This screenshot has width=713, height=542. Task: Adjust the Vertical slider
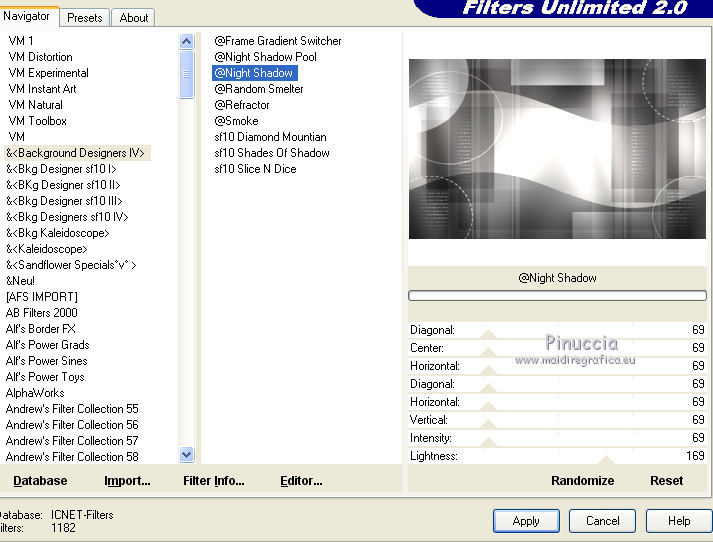tap(557, 420)
